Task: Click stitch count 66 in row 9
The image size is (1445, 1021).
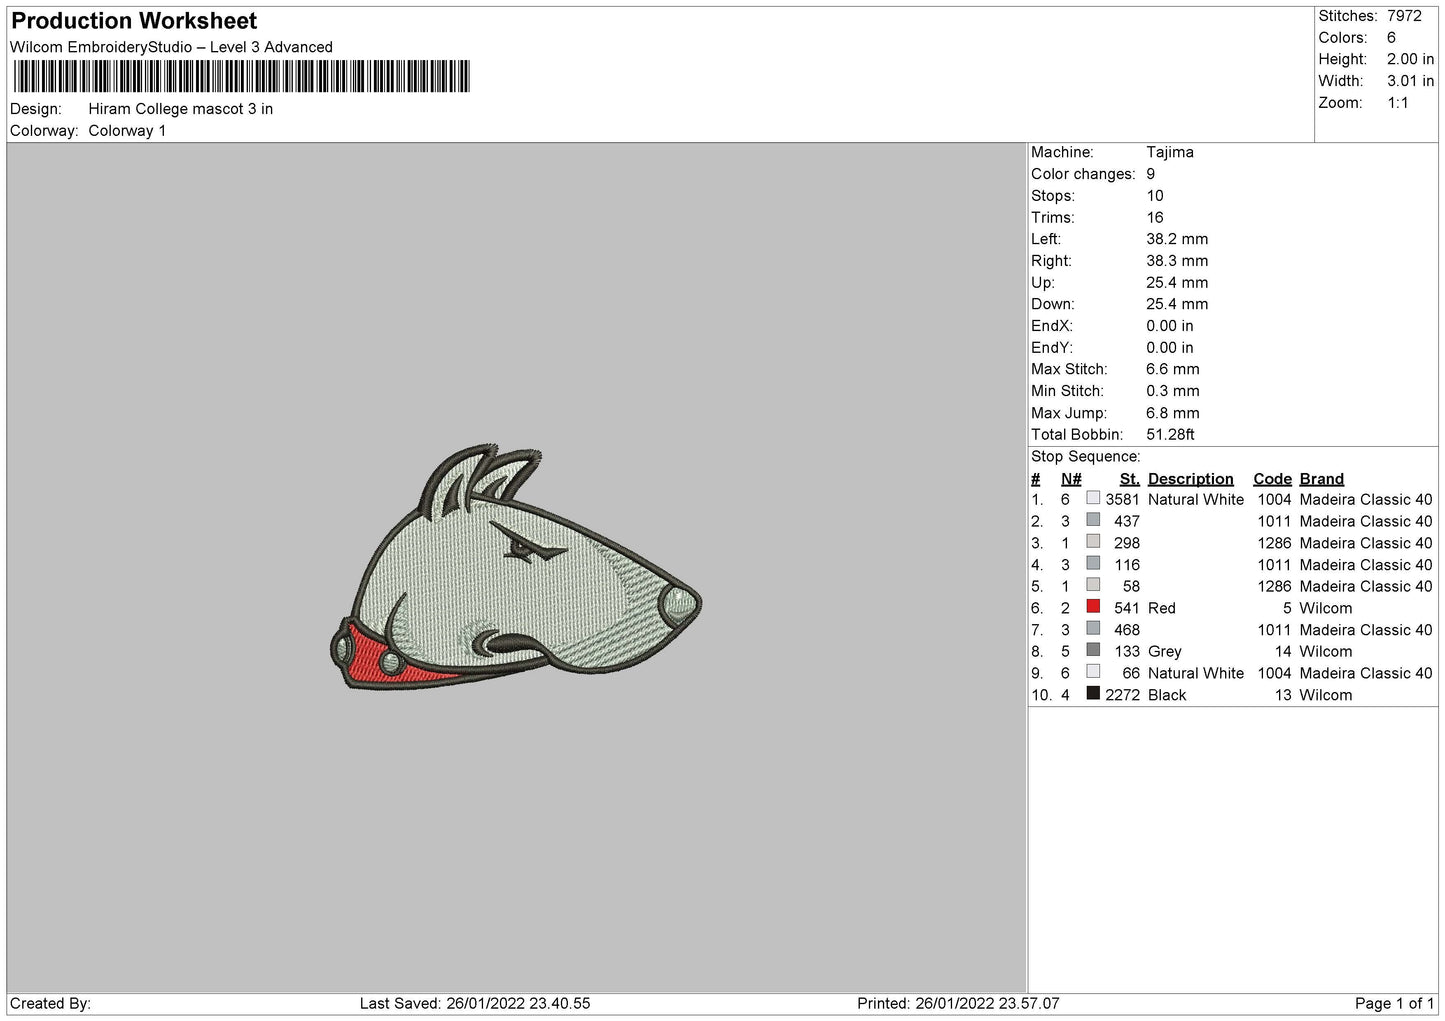Action: [1131, 673]
